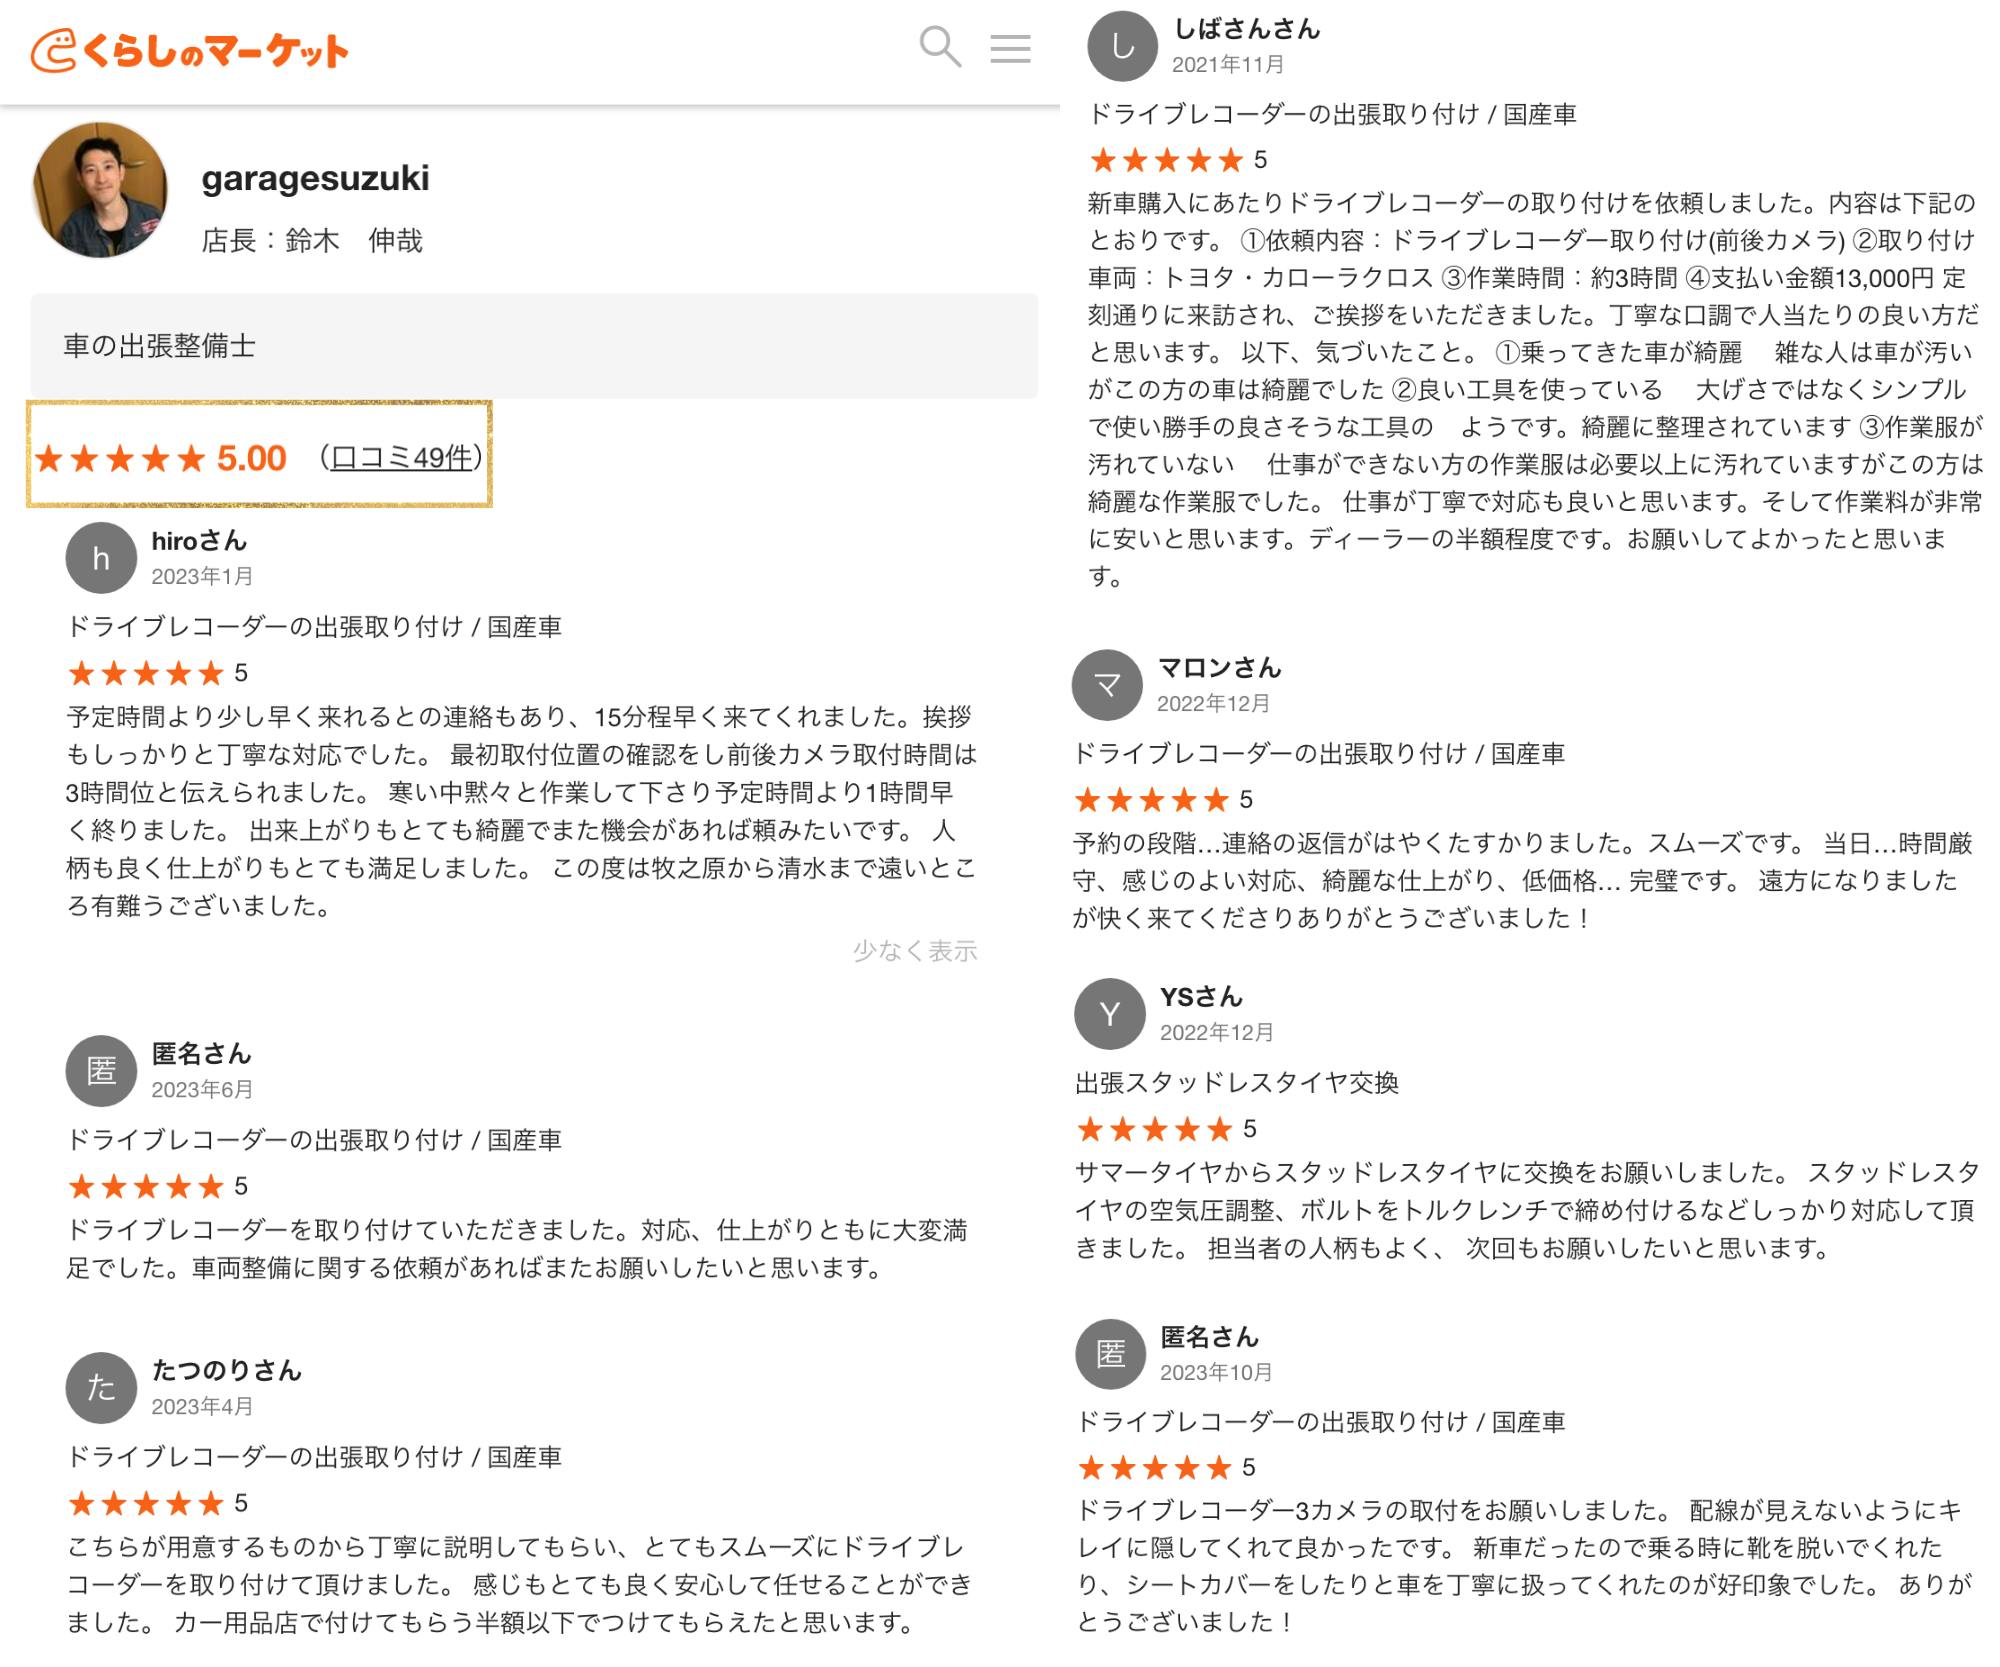Click the くらしのマーケット logo

click(190, 52)
